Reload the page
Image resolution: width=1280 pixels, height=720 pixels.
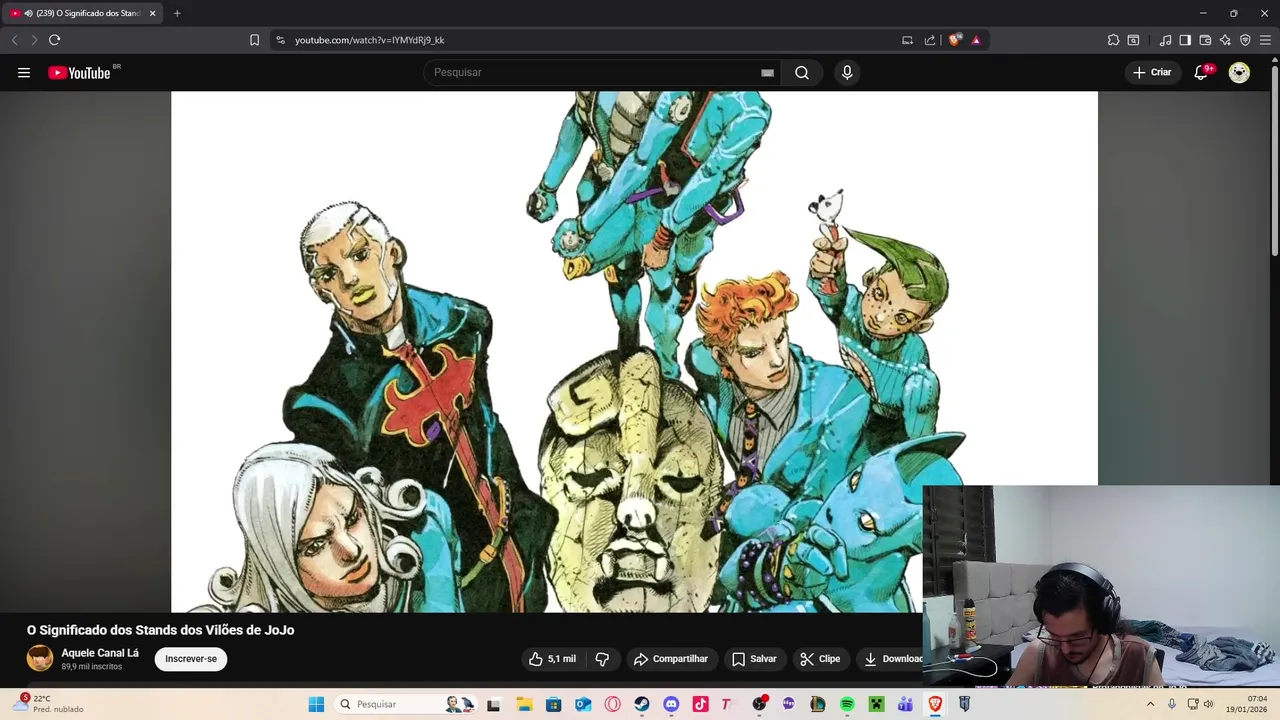pos(54,40)
